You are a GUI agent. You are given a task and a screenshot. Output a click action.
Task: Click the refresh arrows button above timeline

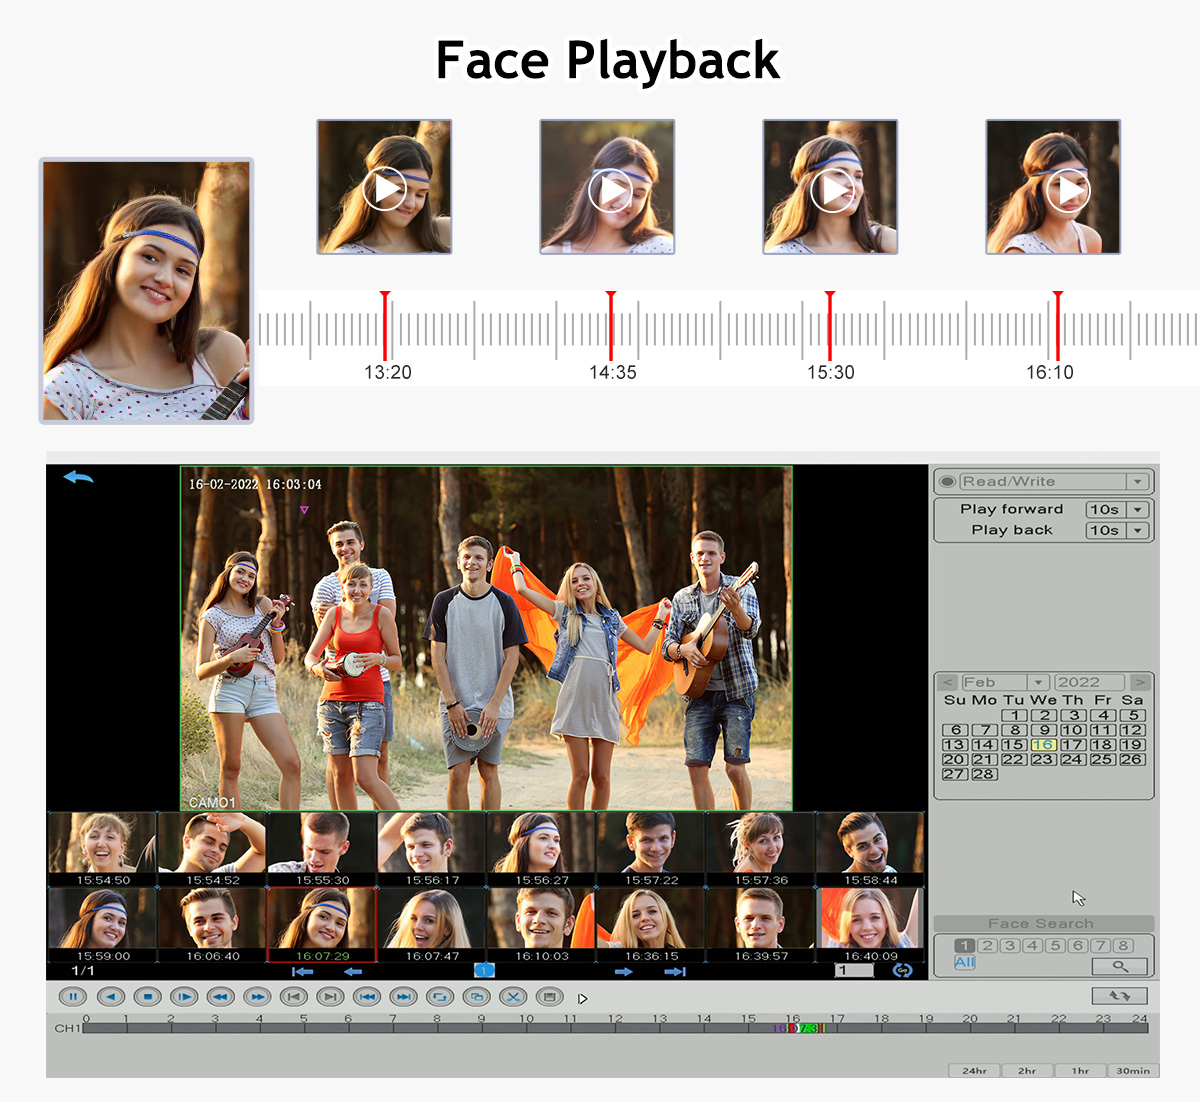point(1119,996)
